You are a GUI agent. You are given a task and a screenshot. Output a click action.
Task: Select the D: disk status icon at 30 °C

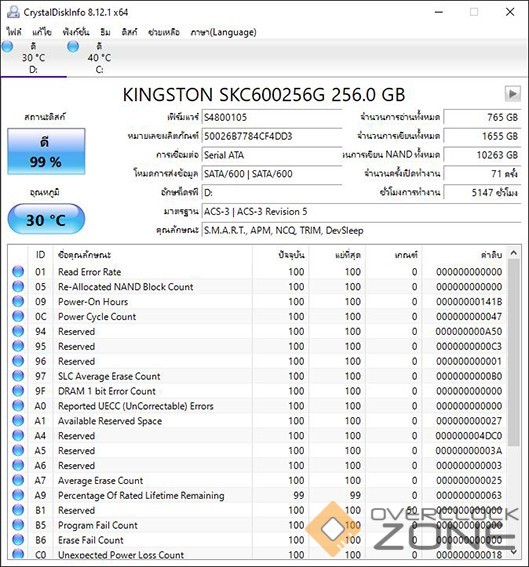click(8, 47)
